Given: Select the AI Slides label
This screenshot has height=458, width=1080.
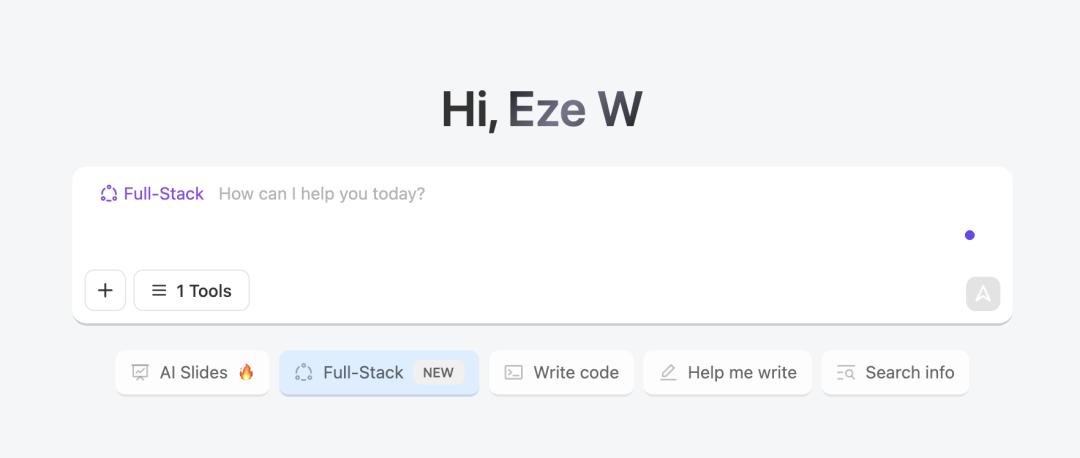Looking at the screenshot, I should [x=193, y=373].
